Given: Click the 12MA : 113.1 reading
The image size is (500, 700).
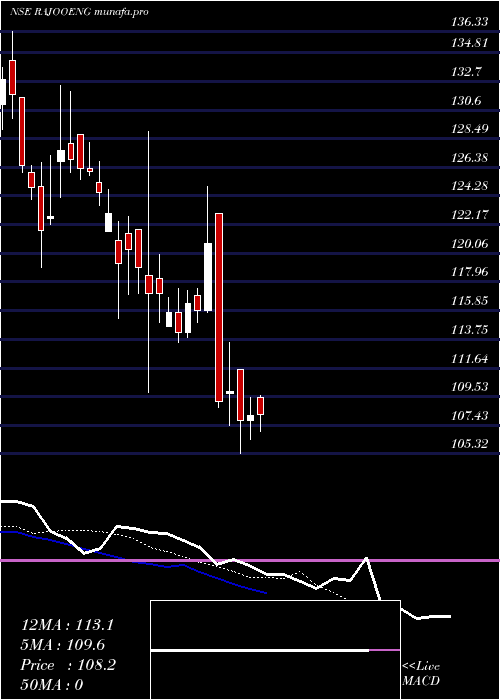Looking at the screenshot, I should [x=67, y=625].
